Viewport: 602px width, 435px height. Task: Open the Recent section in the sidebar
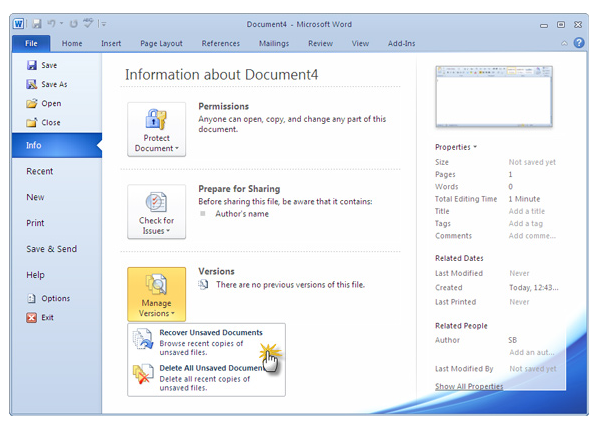click(40, 171)
